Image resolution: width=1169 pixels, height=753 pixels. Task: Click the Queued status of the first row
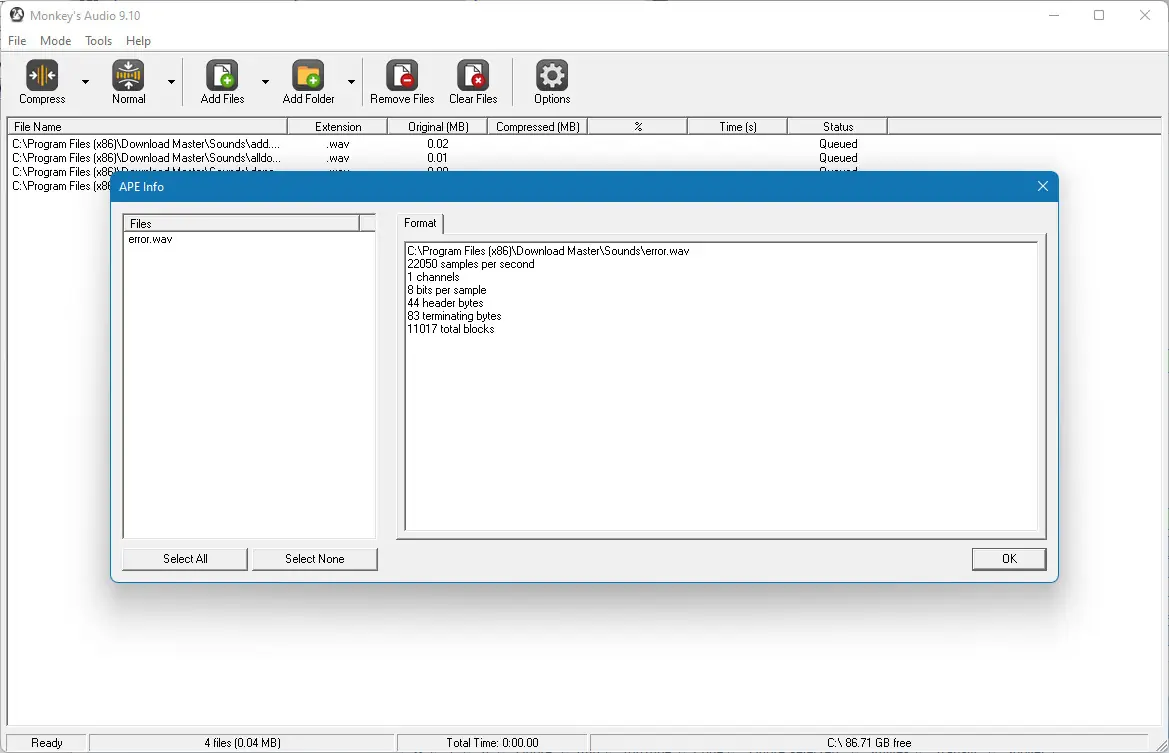coord(838,144)
